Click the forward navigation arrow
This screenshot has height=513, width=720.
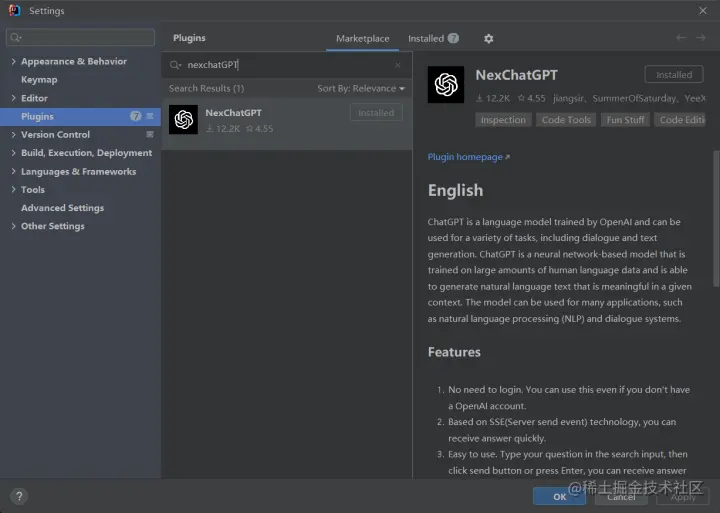701,38
